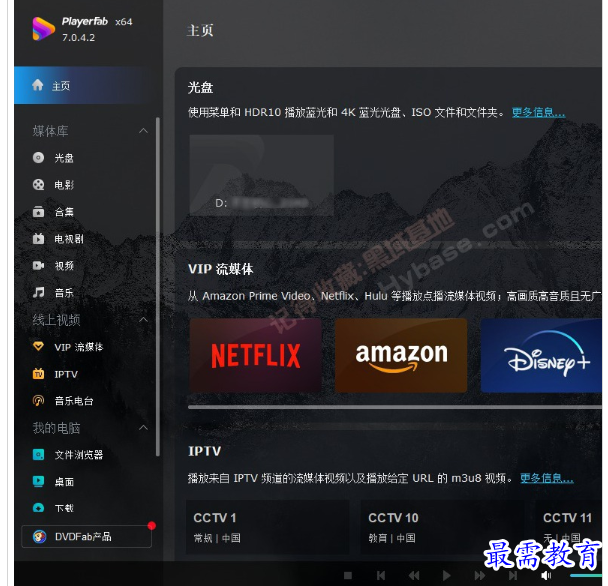Click the home icon in sidebar
This screenshot has height=586, width=608.
point(38,85)
